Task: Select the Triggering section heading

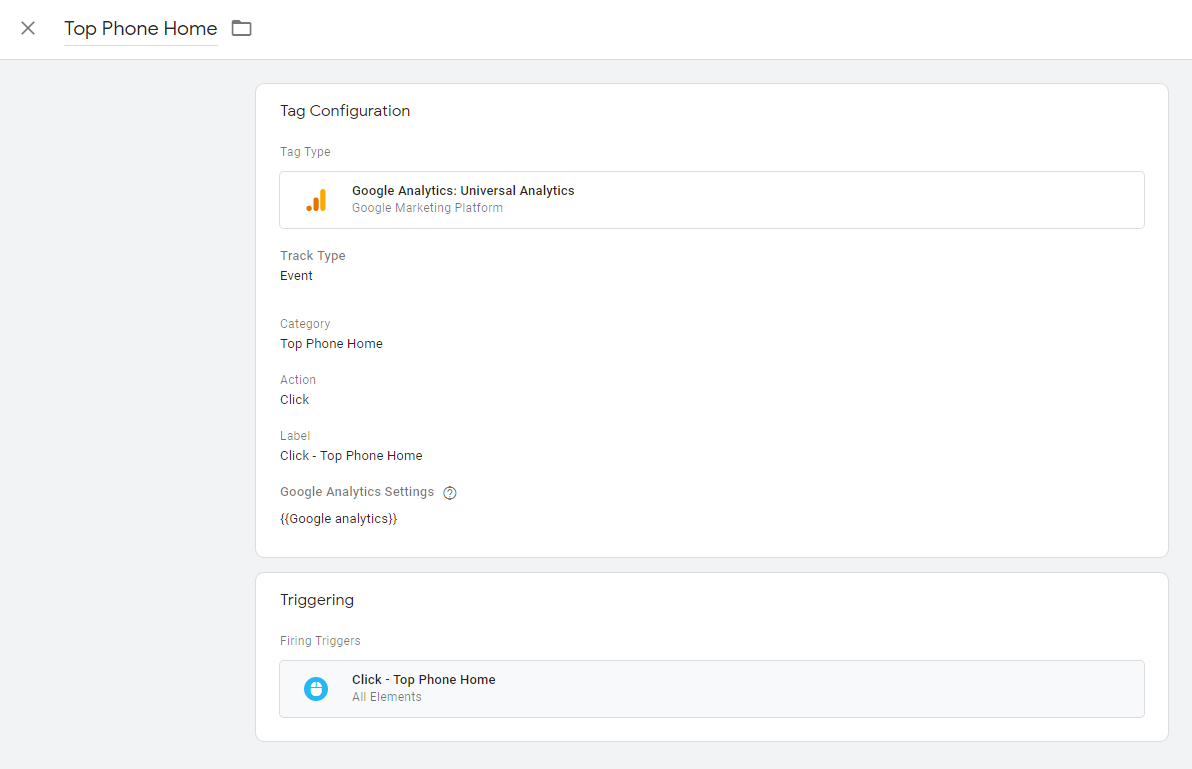Action: coord(317,600)
